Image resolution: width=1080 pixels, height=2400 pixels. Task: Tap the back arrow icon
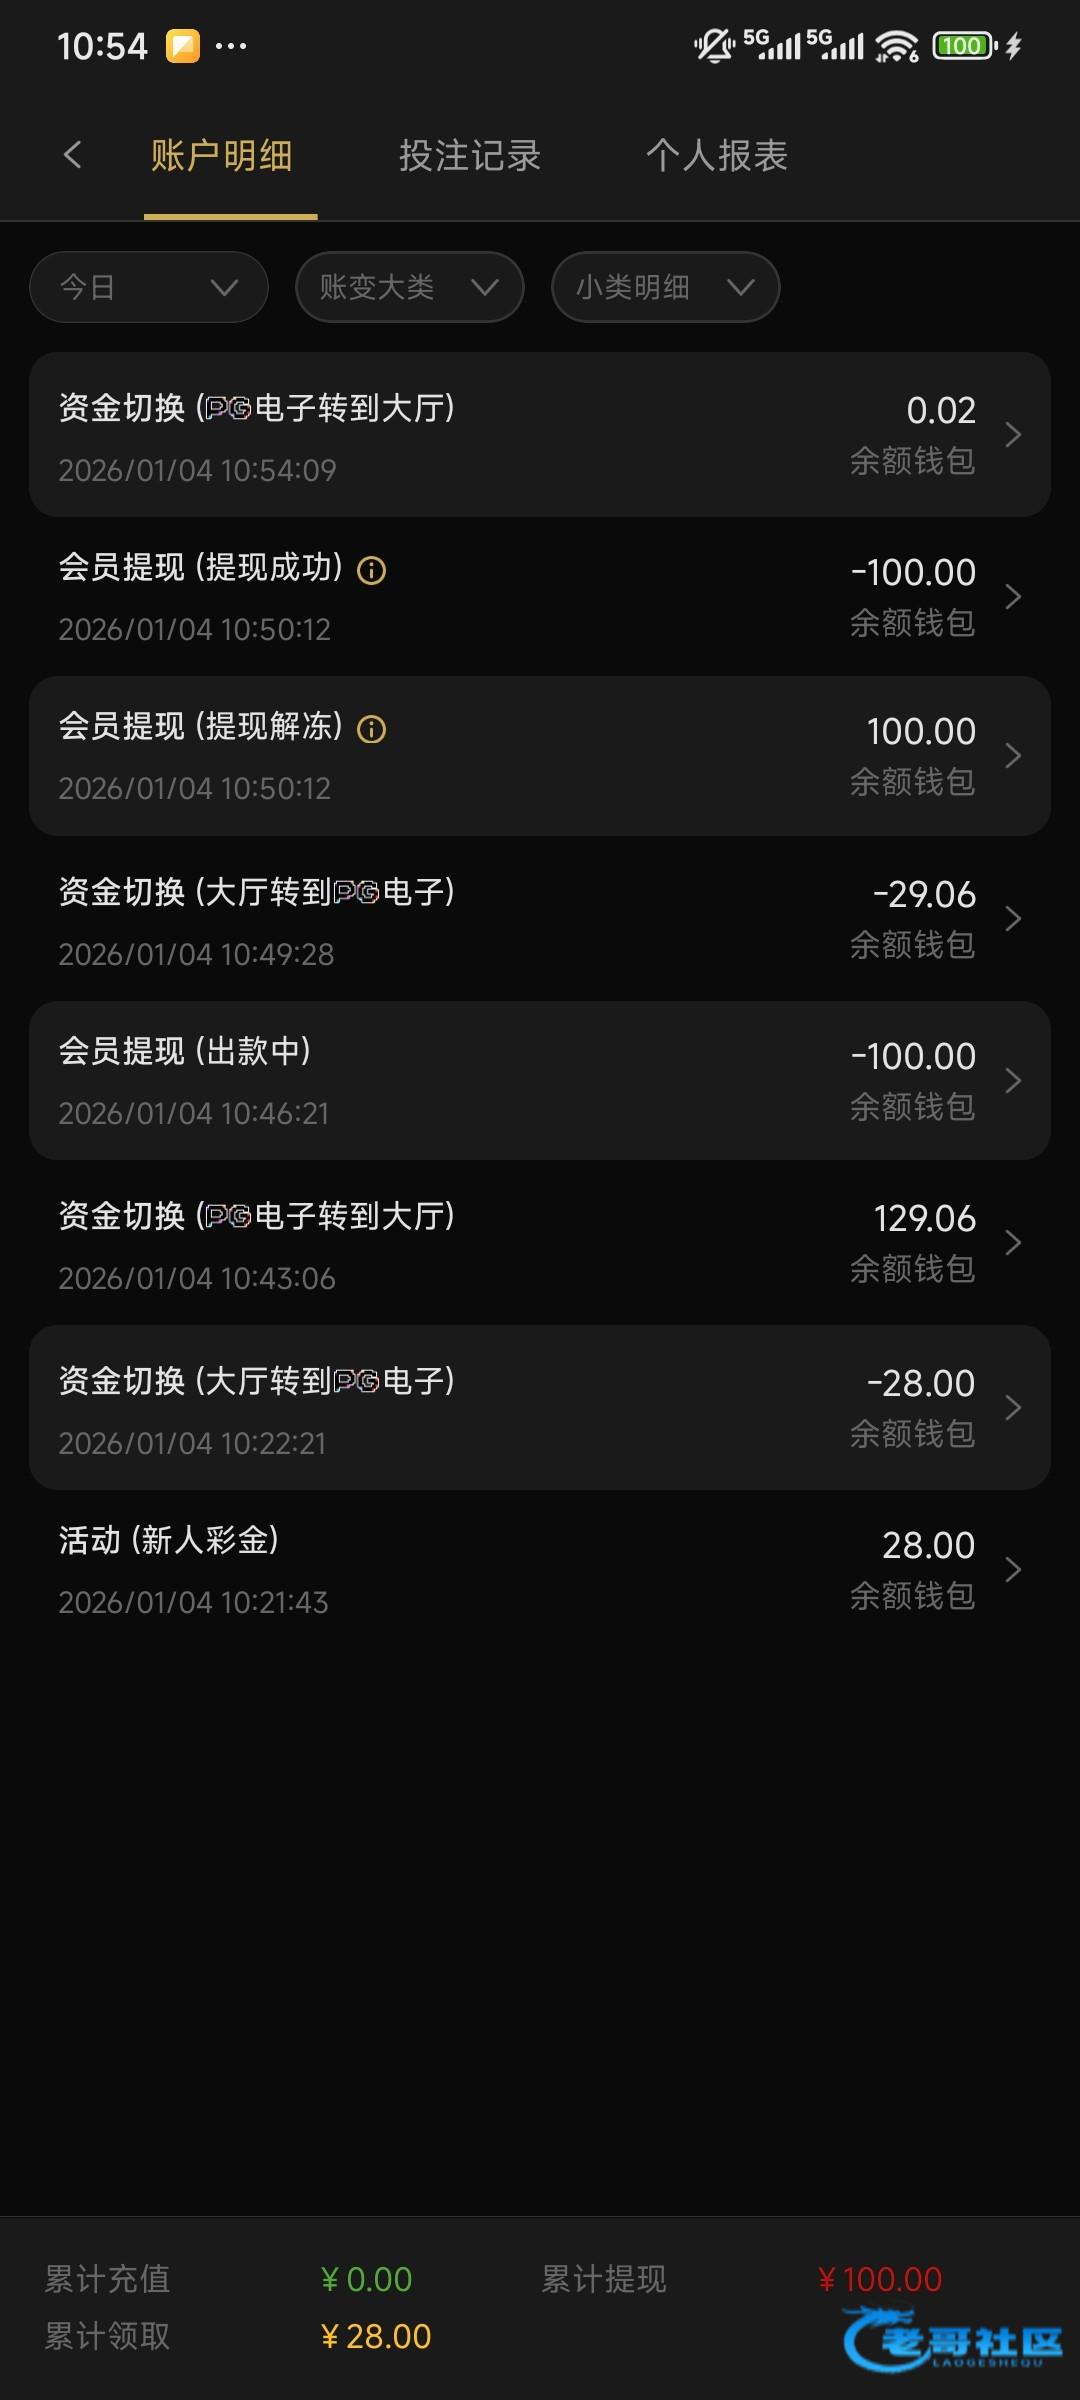click(x=72, y=155)
